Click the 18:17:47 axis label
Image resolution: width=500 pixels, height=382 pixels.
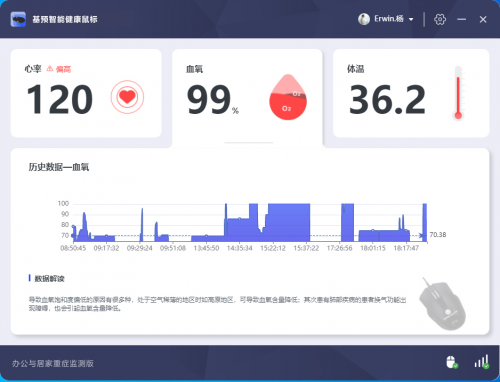[x=406, y=248]
